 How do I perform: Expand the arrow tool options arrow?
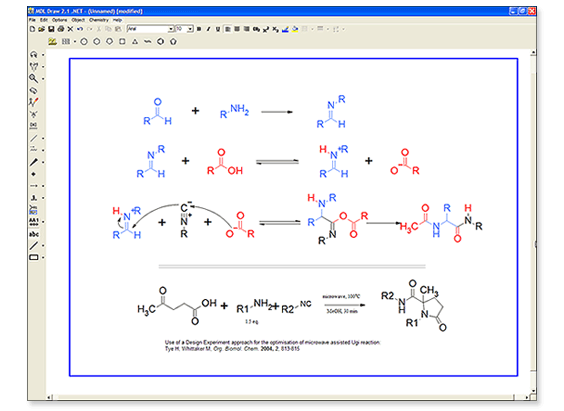(x=43, y=186)
